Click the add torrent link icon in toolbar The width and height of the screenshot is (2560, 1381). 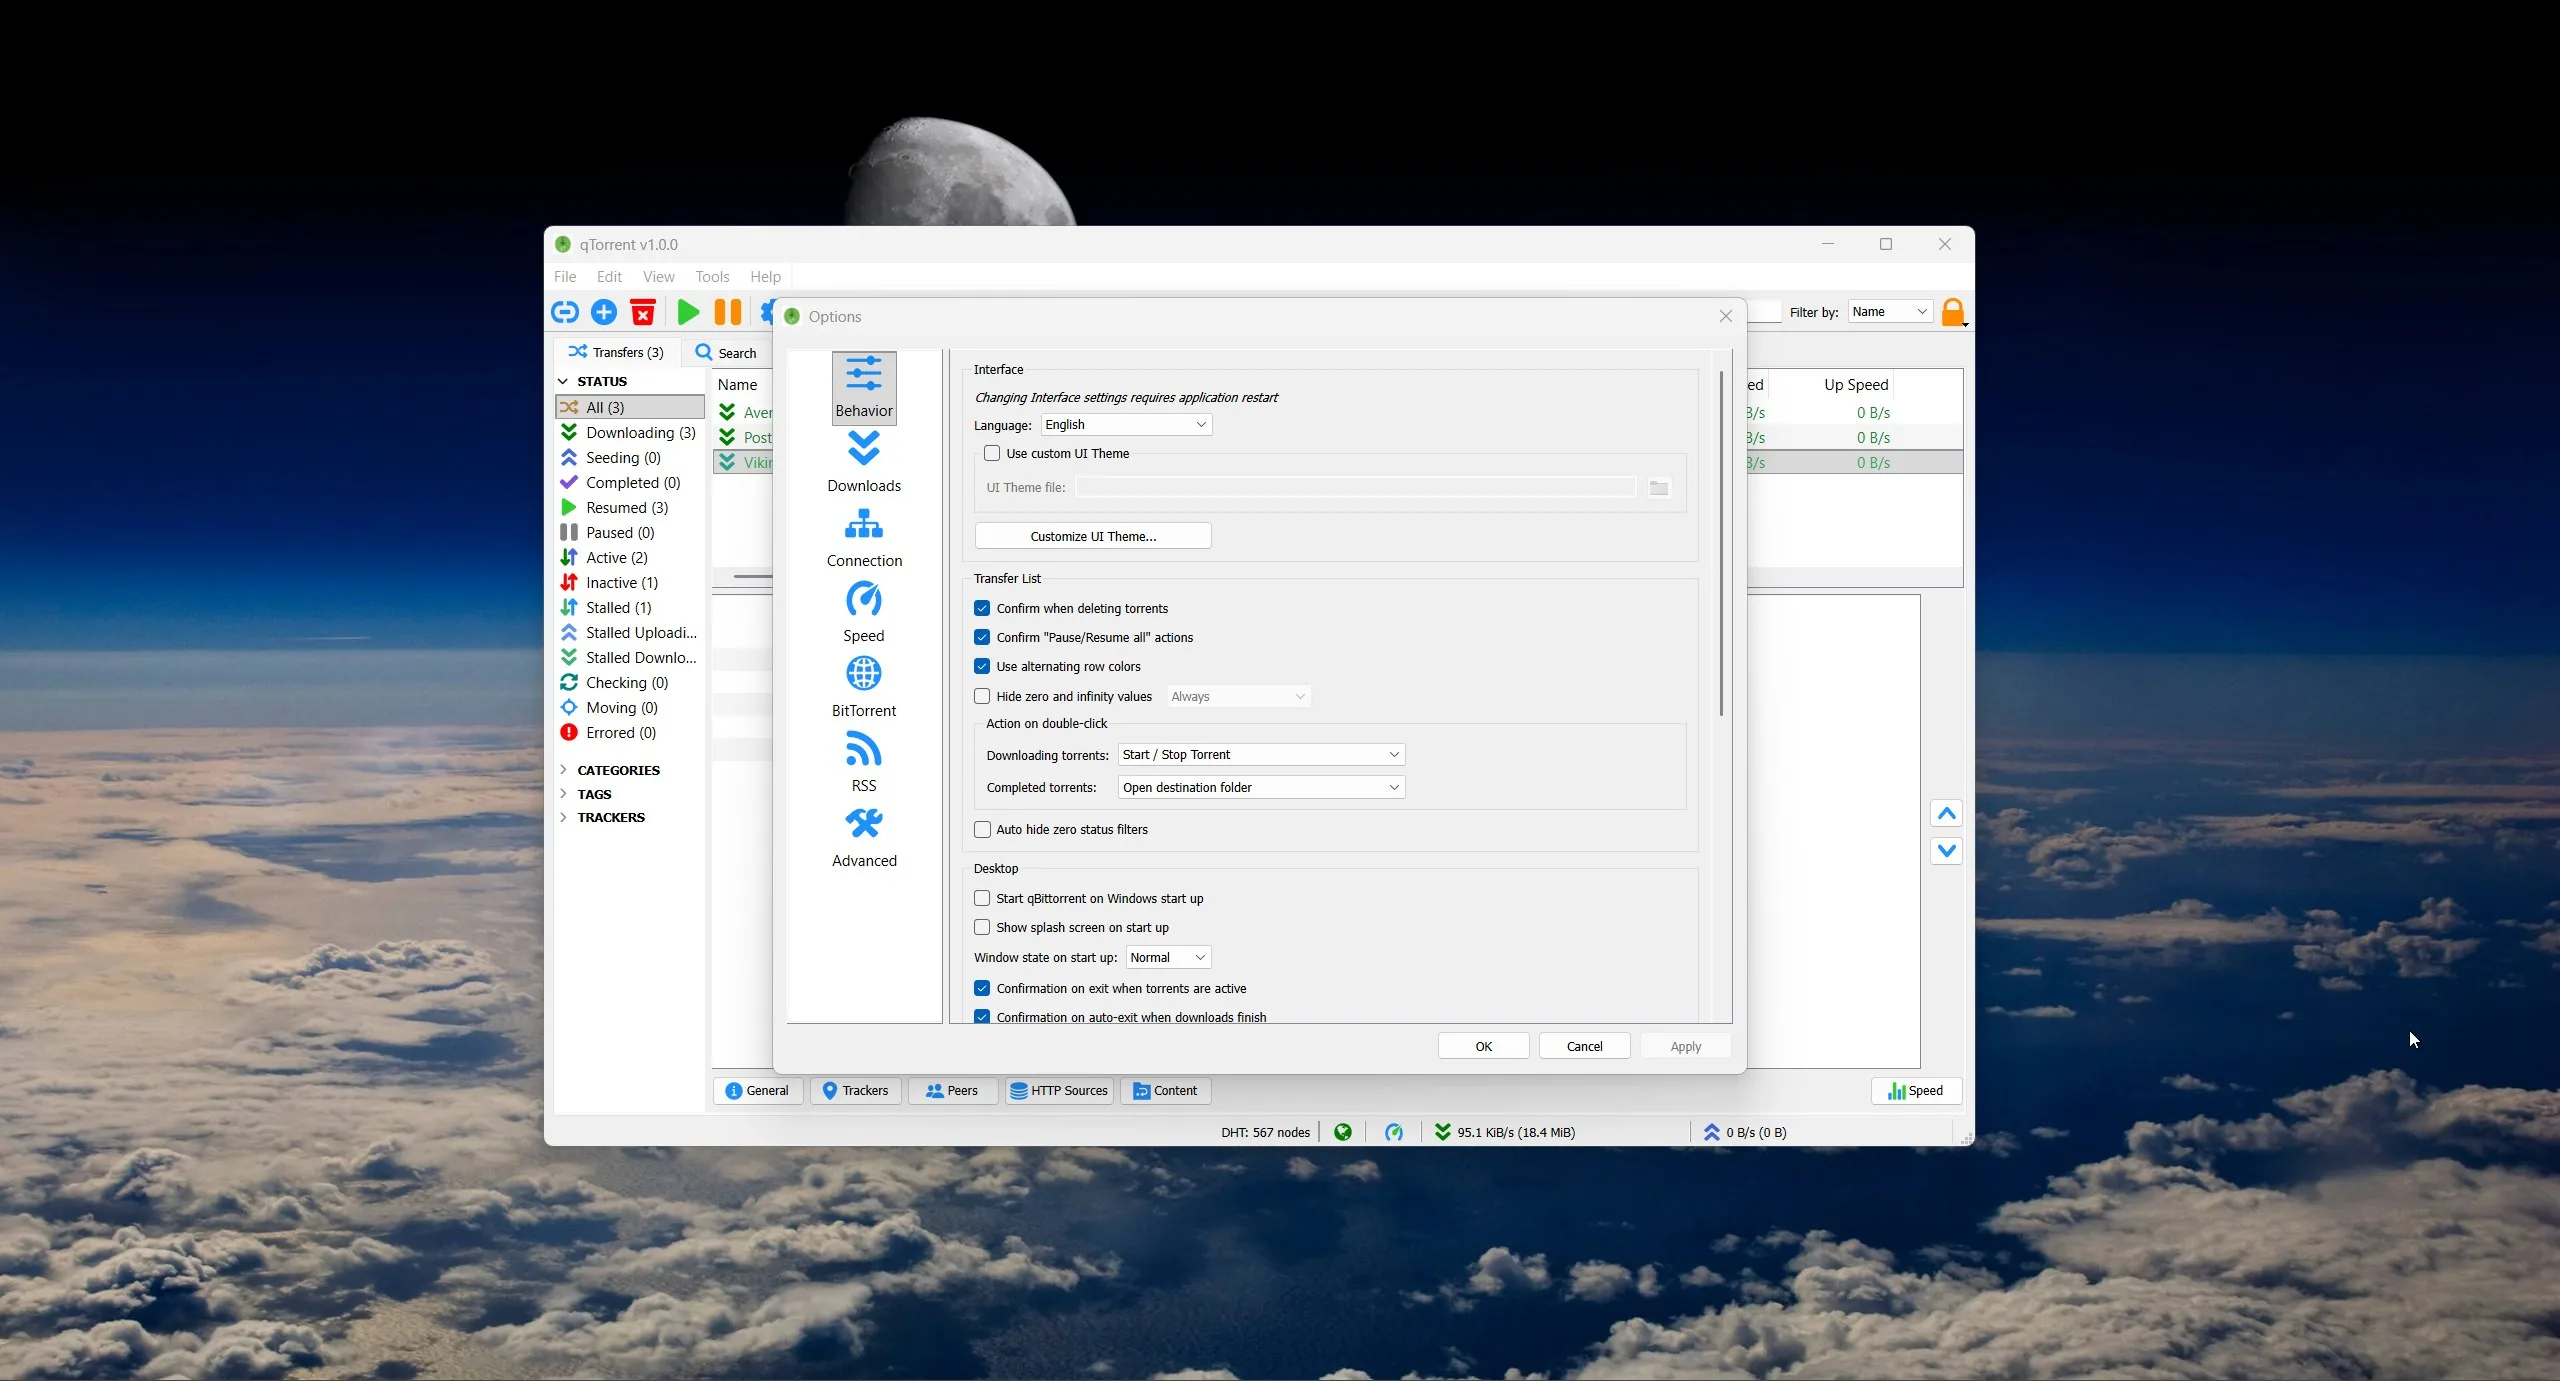(x=565, y=313)
